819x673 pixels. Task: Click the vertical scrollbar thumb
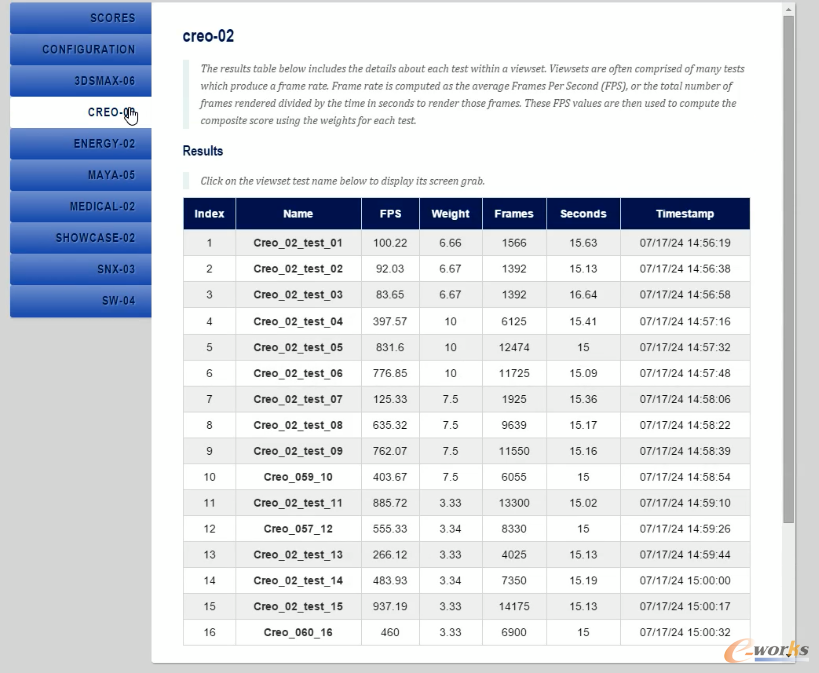(789, 269)
